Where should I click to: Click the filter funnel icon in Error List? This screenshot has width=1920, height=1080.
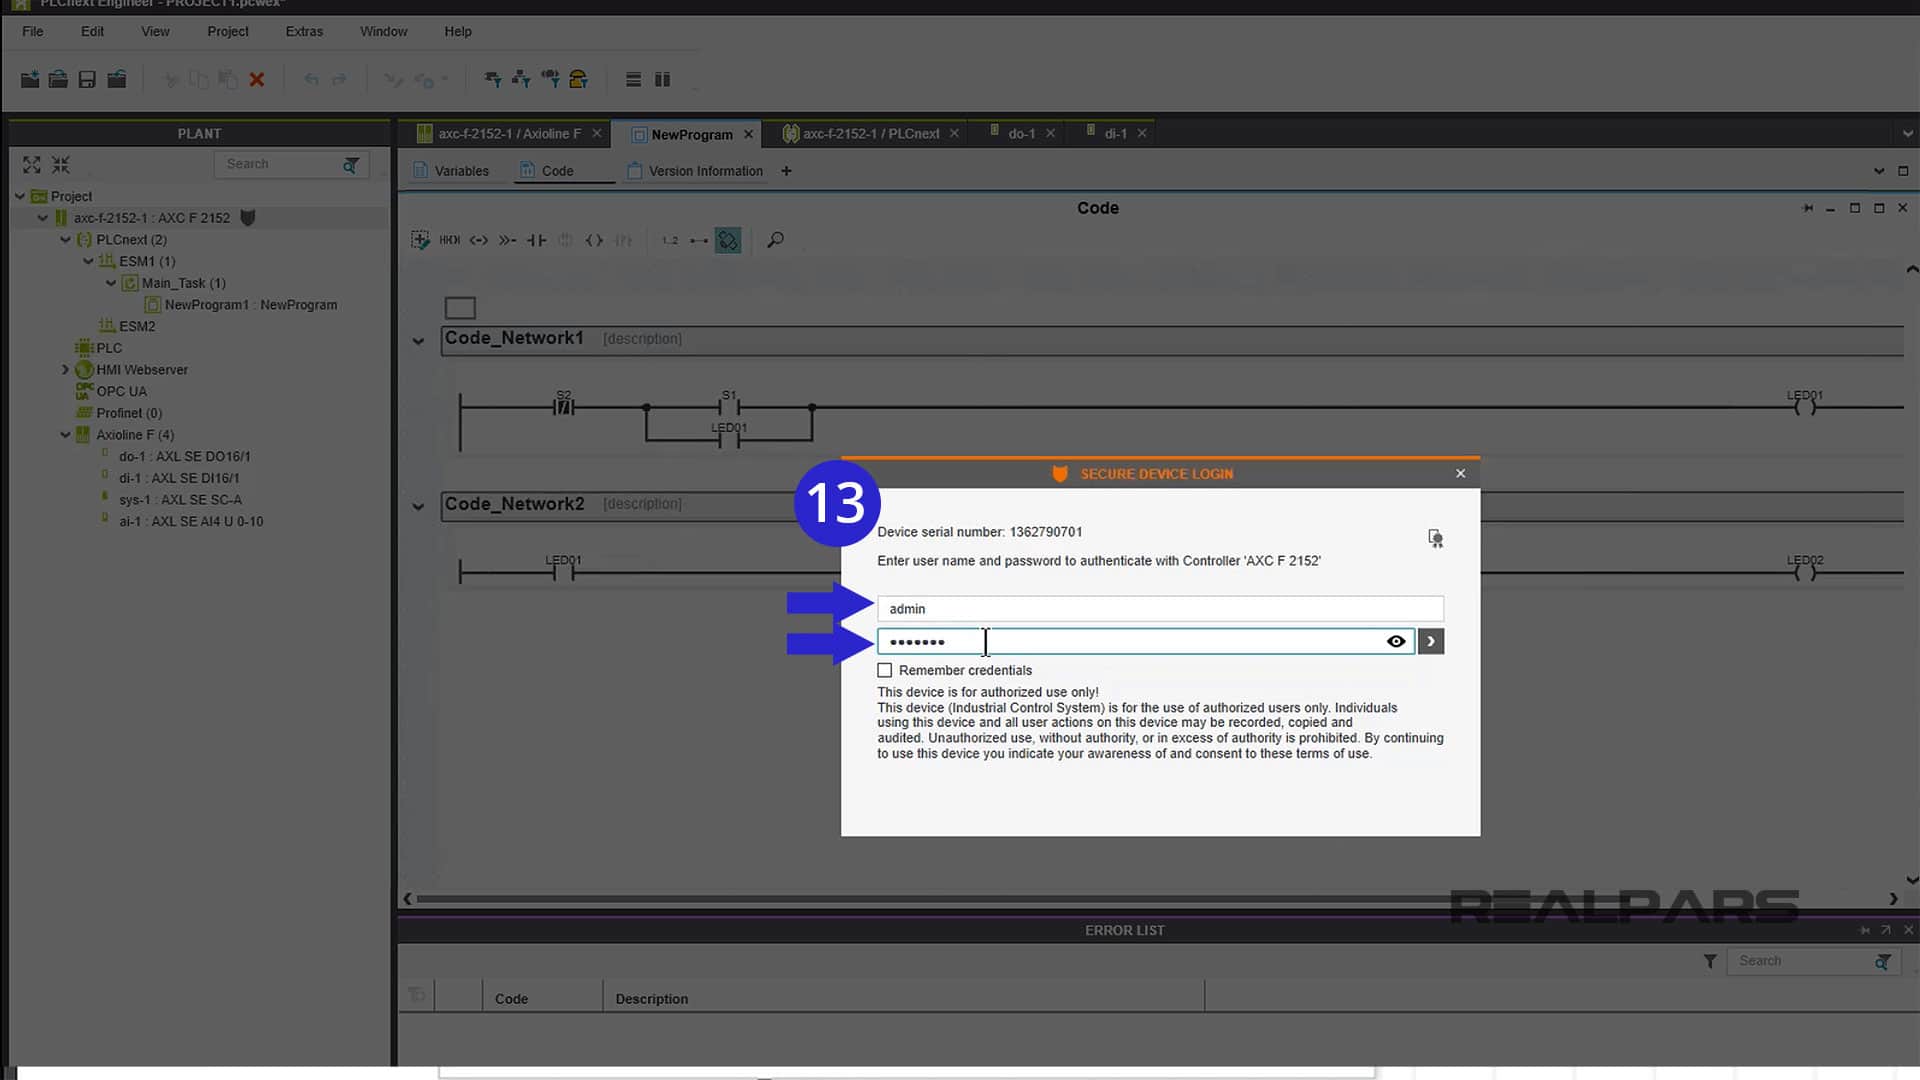pyautogui.click(x=1710, y=961)
